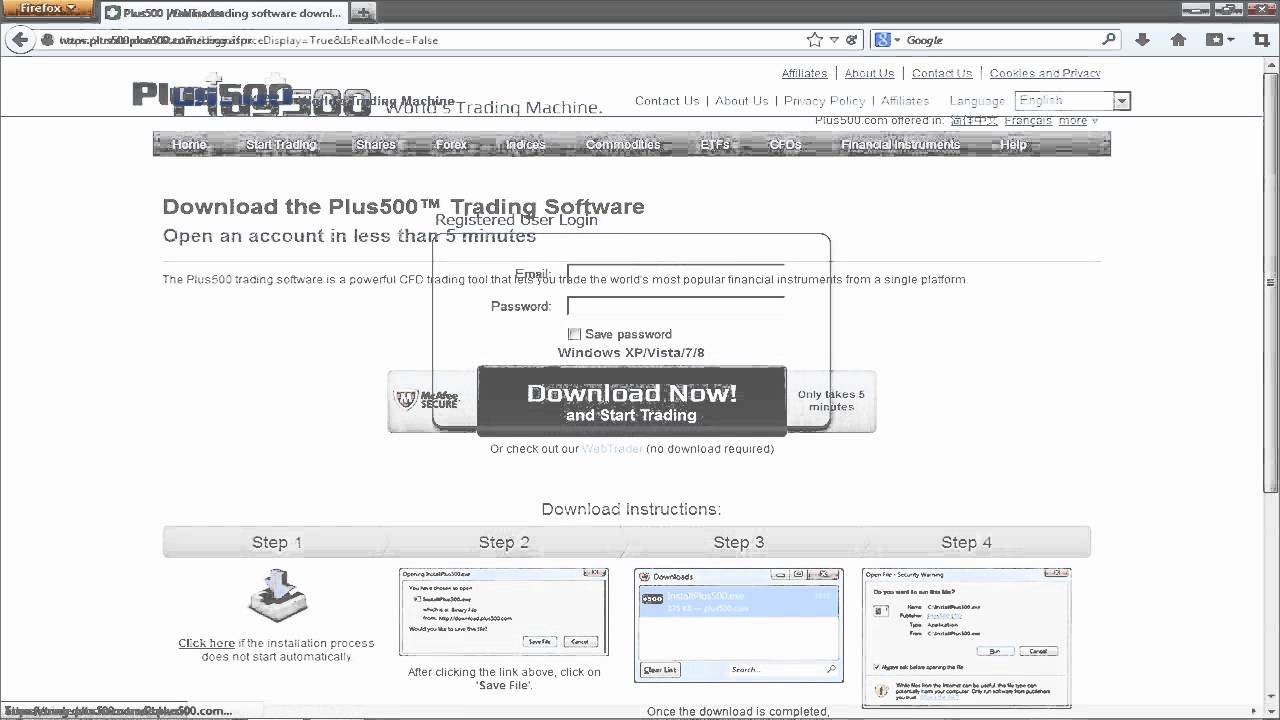Go back with the browser back arrow
The image size is (1280, 720).
[x=19, y=40]
